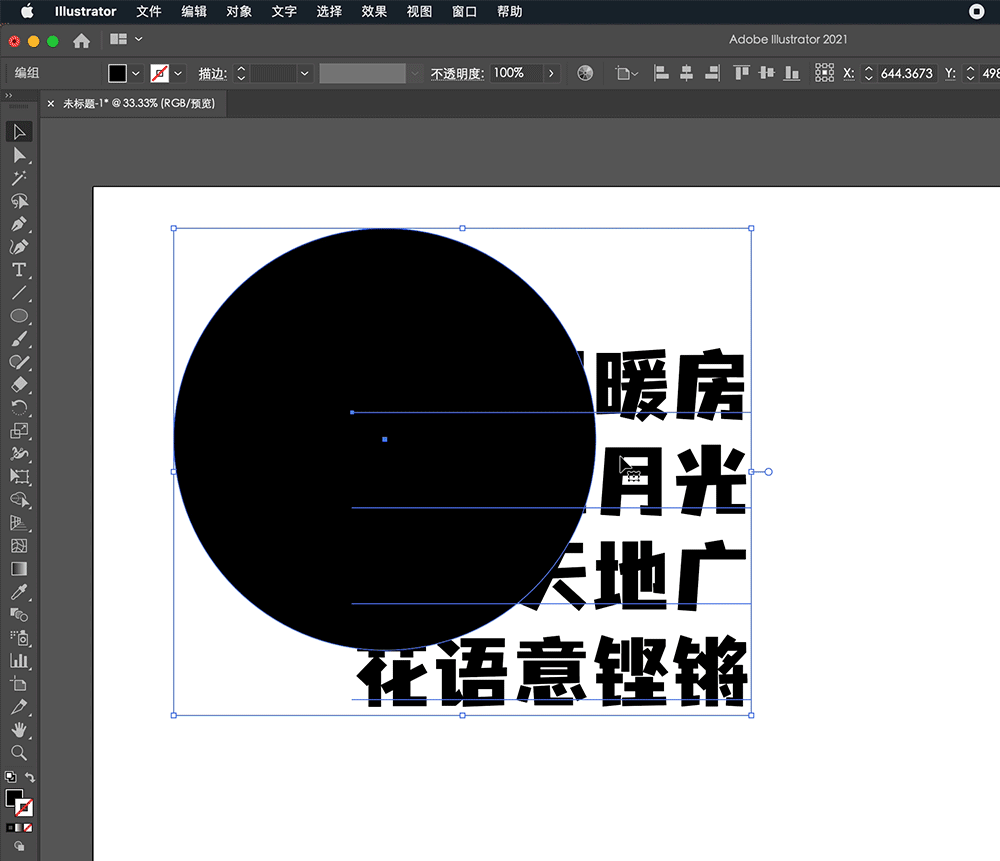Image resolution: width=1000 pixels, height=861 pixels.
Task: Open the 对象 menu
Action: [239, 11]
